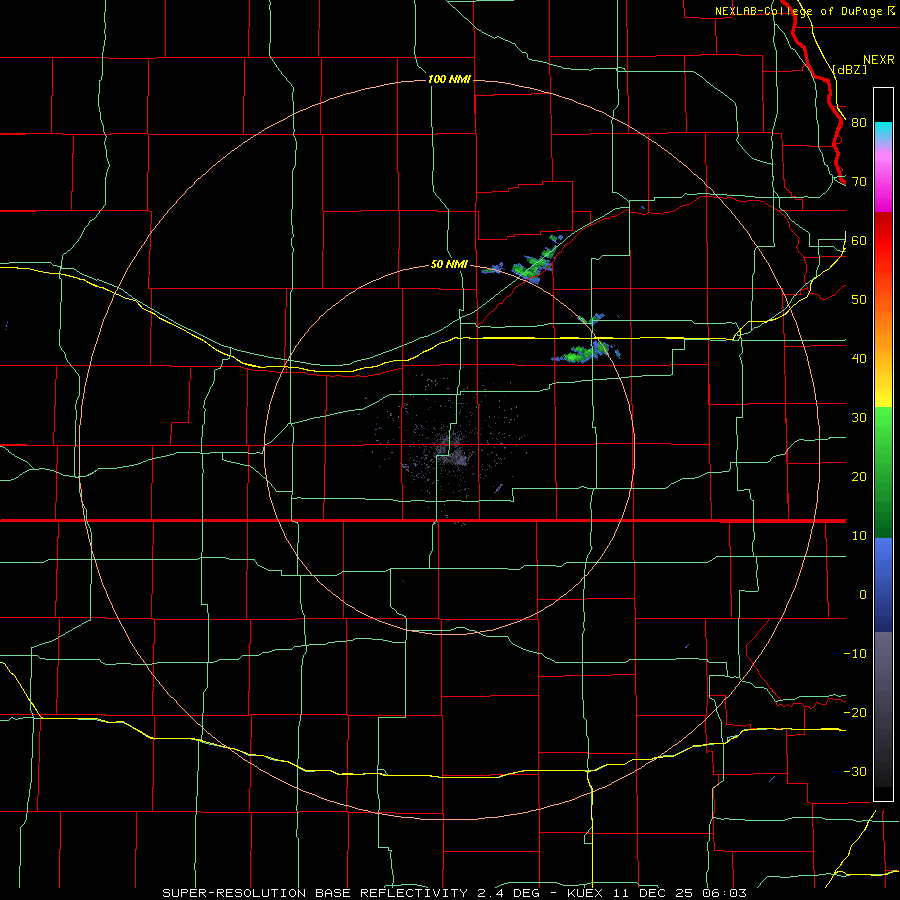Image resolution: width=900 pixels, height=900 pixels.
Task: Click the NEXR label above the color scale
Action: (x=879, y=60)
